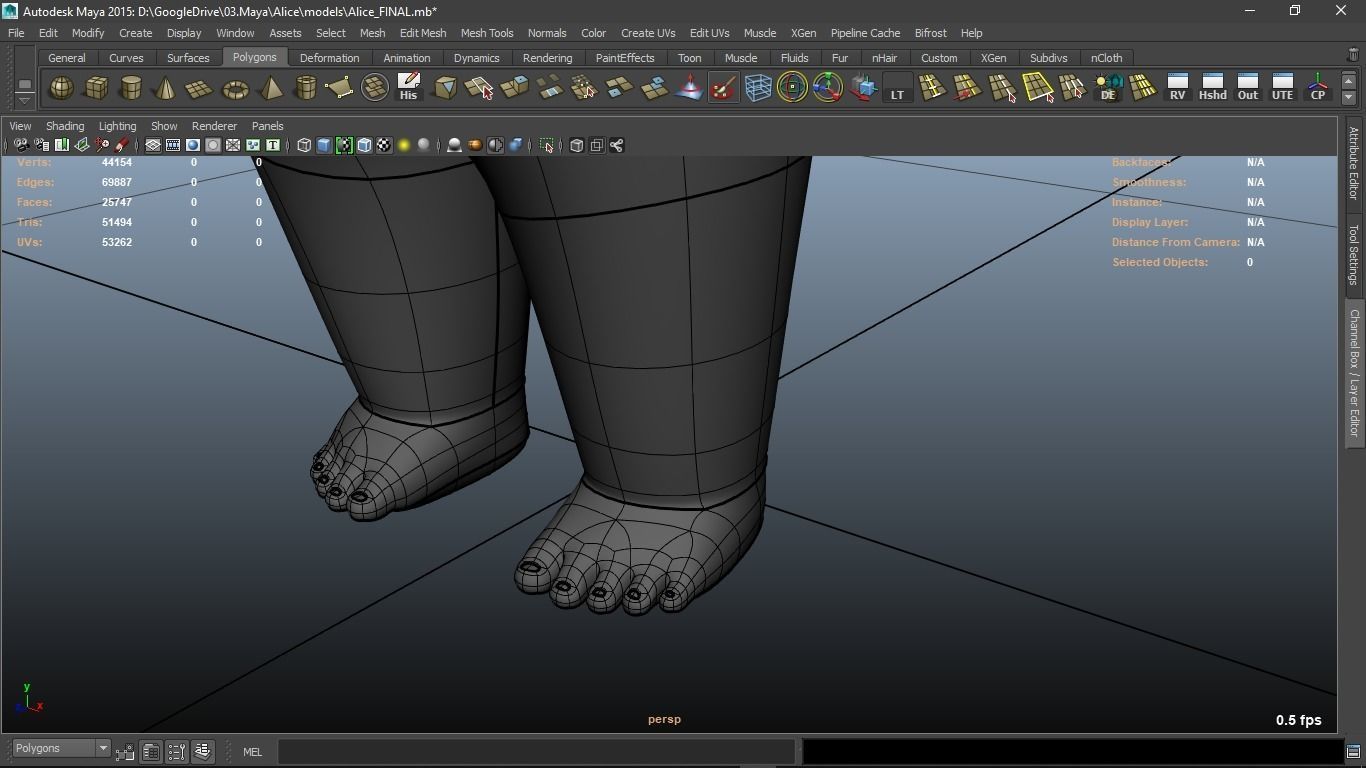Create a polygon cylinder from the shelf
Viewport: 1366px width, 768px height.
coord(131,88)
